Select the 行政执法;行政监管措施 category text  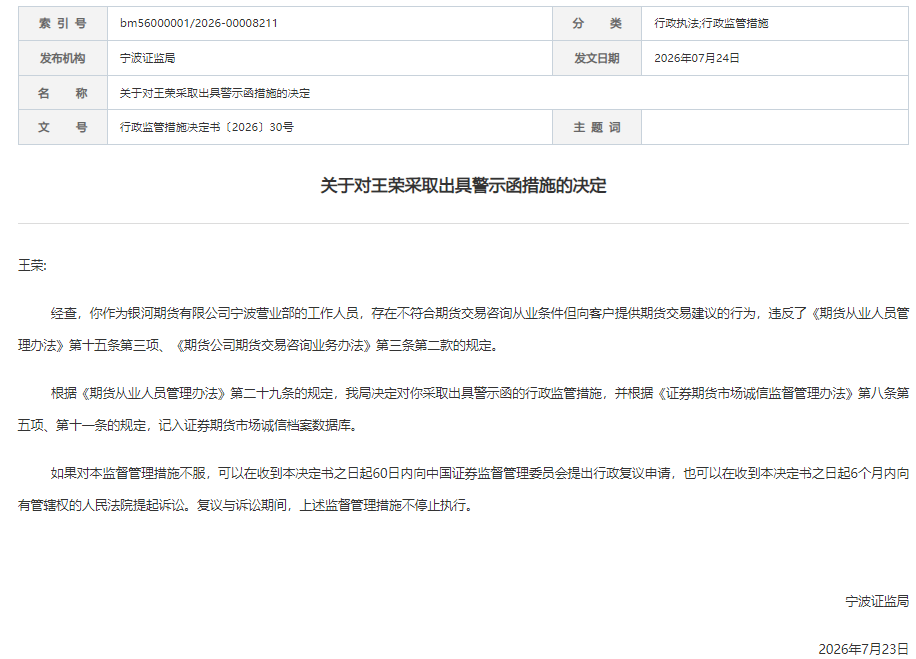(x=711, y=23)
